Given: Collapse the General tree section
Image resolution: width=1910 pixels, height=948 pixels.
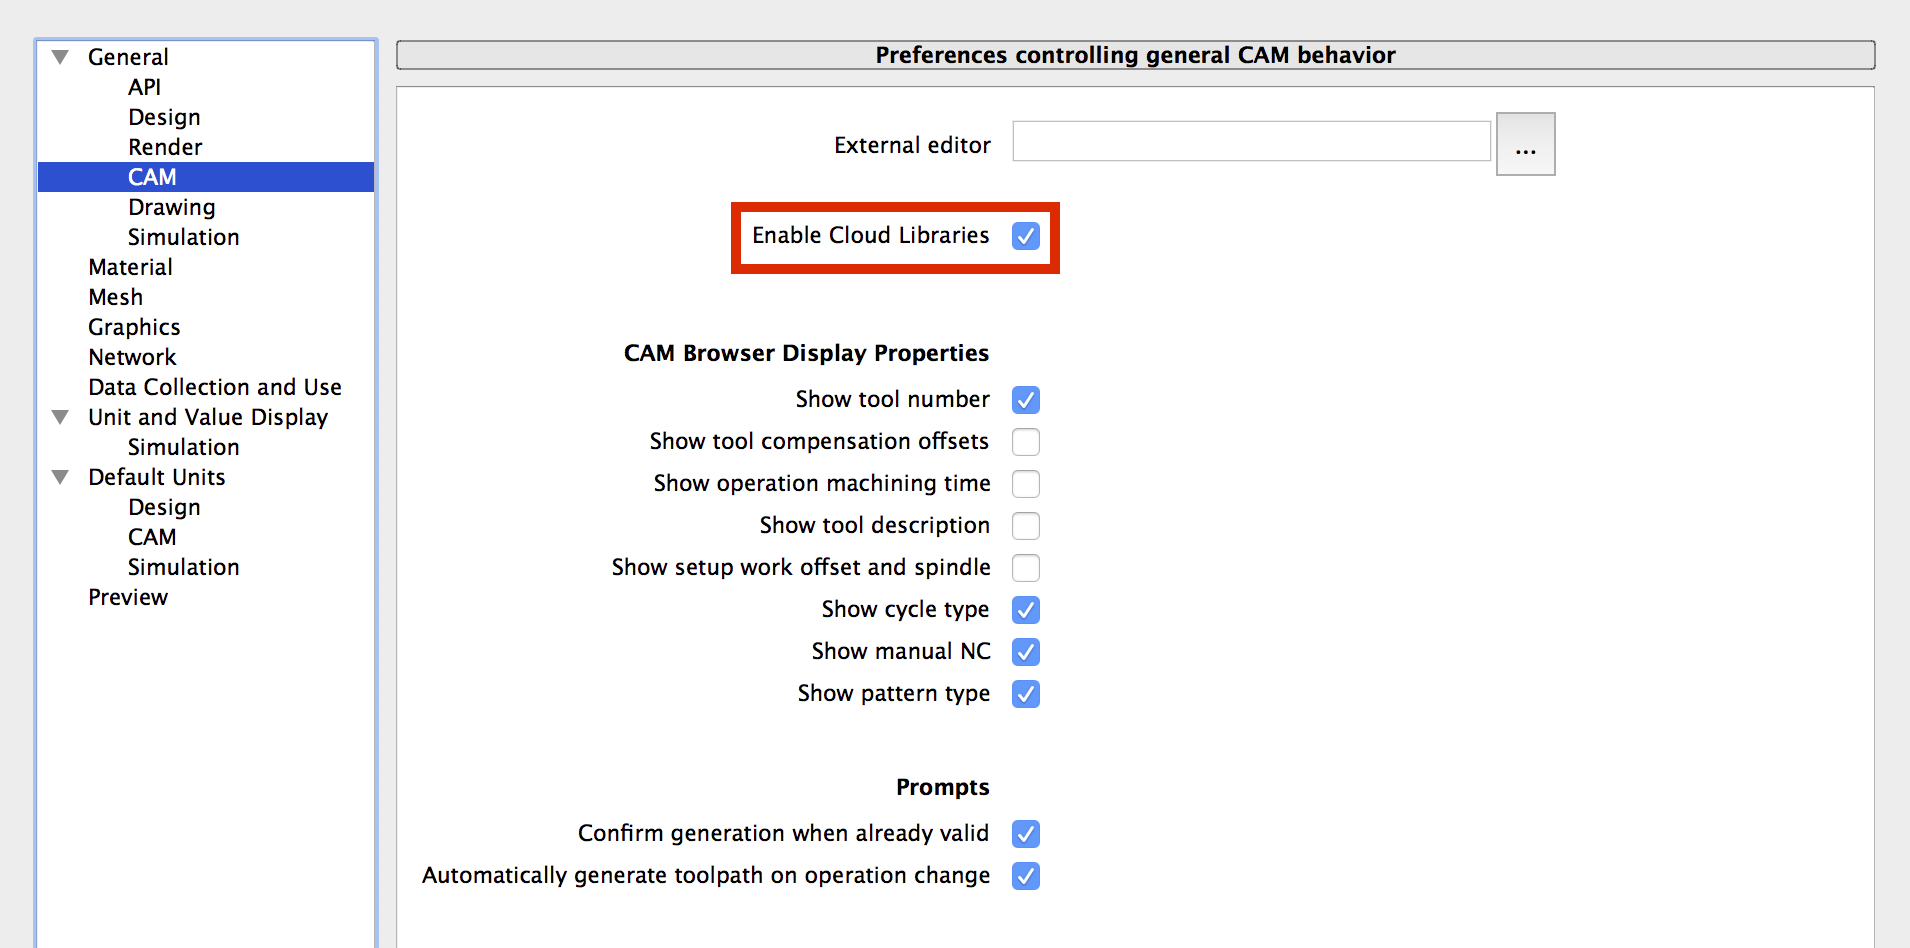Looking at the screenshot, I should (61, 57).
